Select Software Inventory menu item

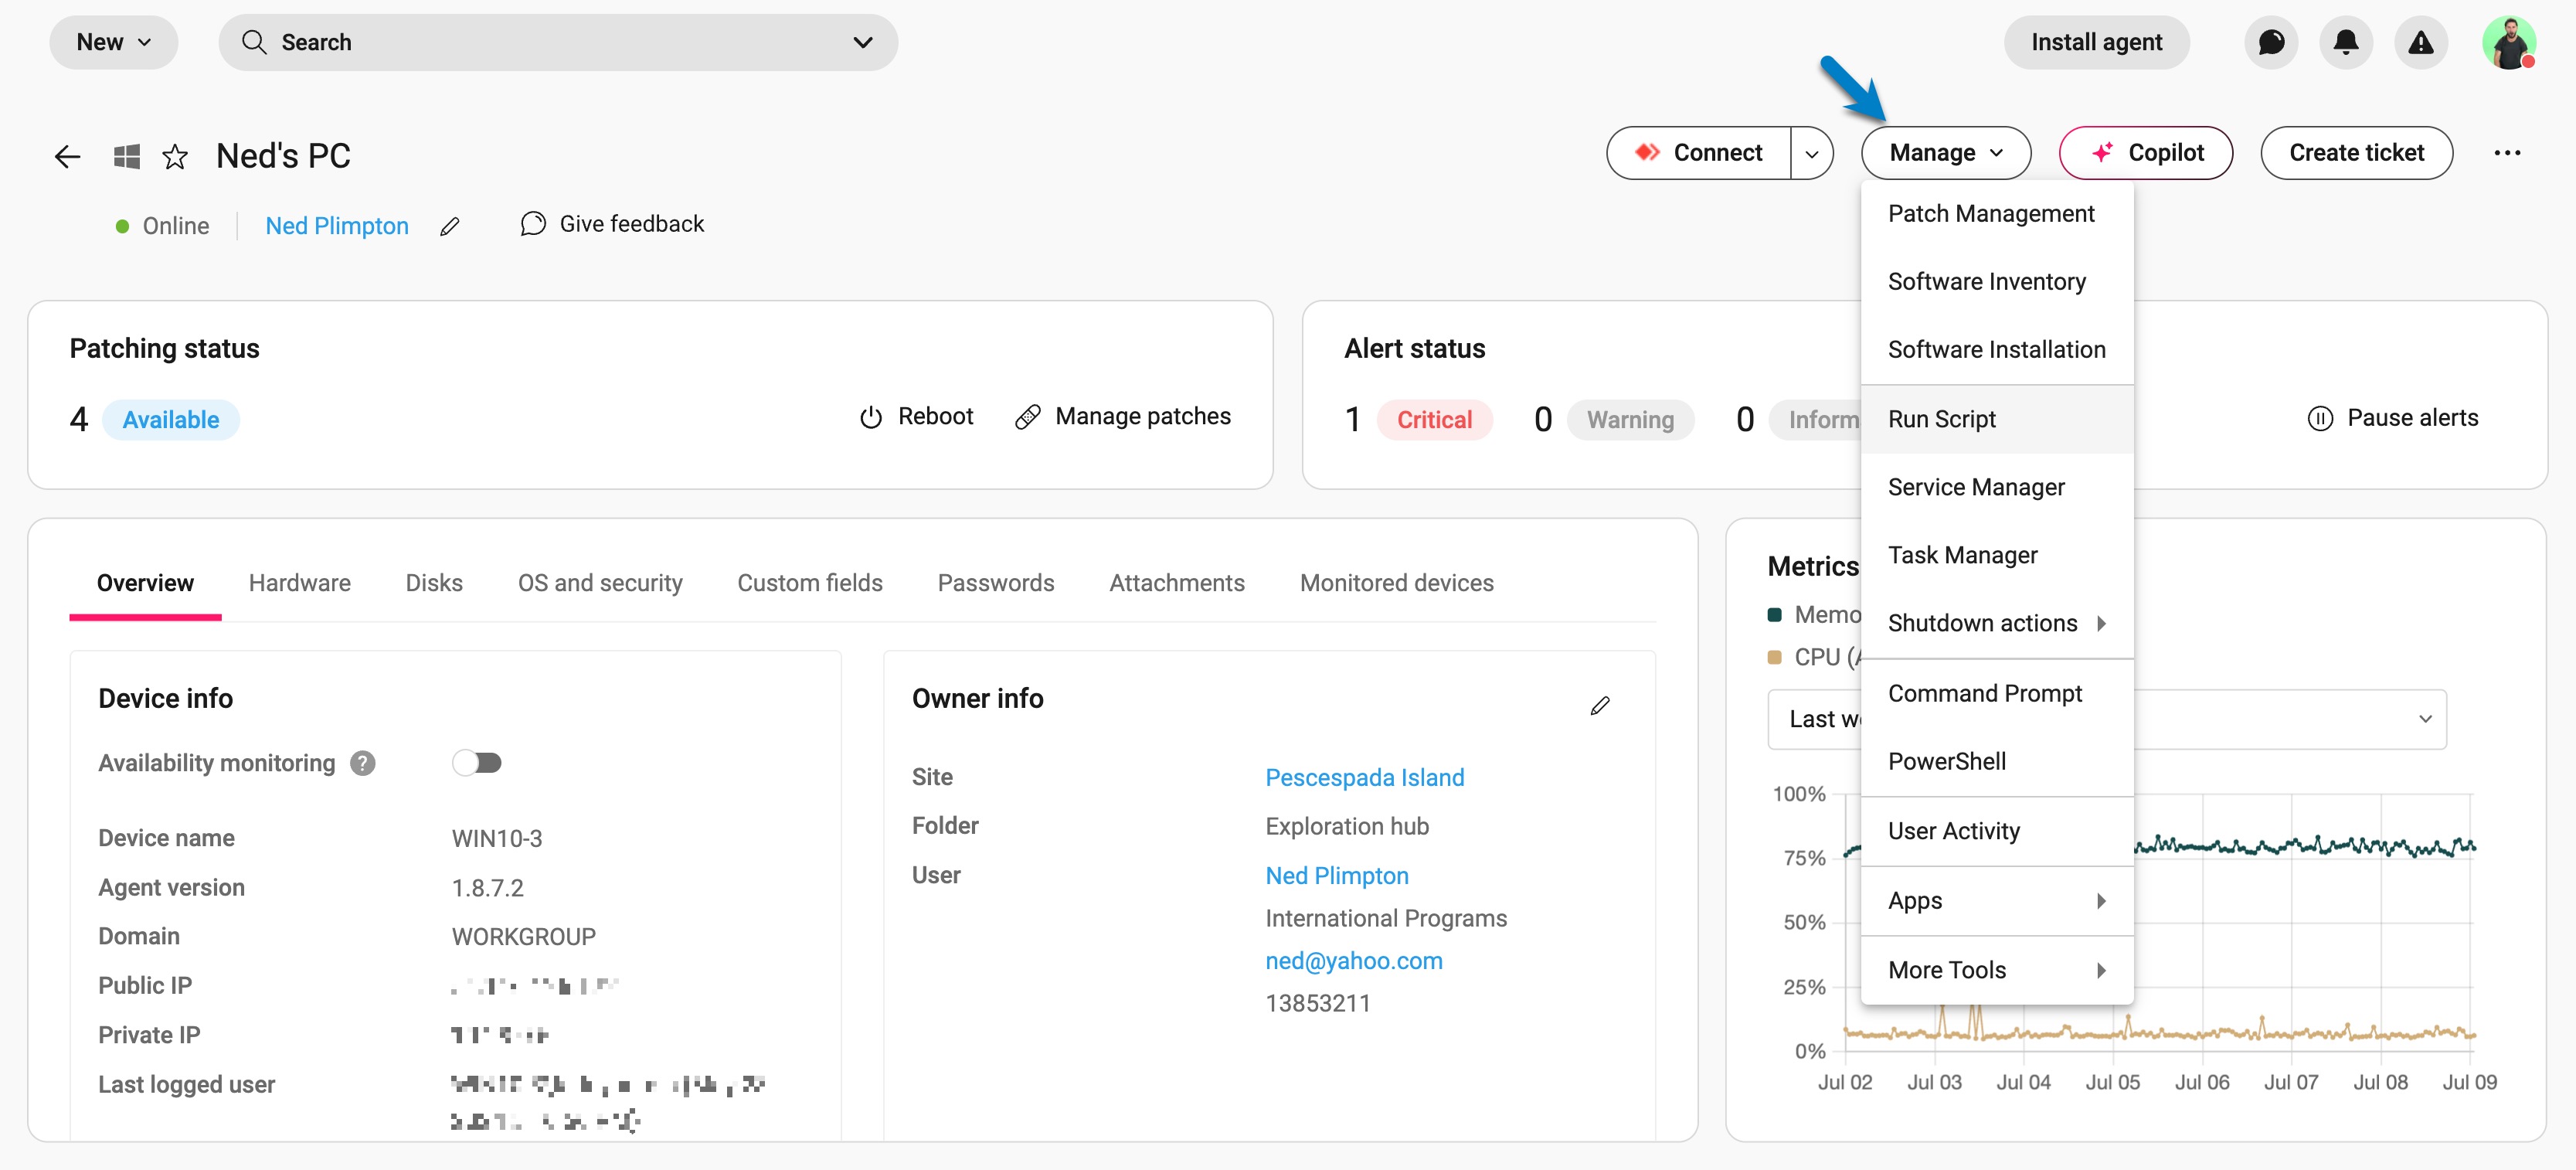pos(1997,282)
